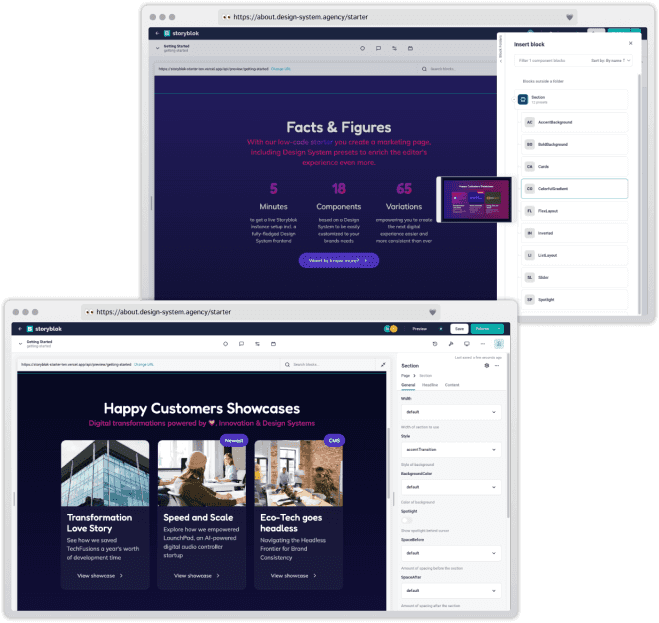
Task: Open Section settings gear icon
Action: [x=487, y=366]
